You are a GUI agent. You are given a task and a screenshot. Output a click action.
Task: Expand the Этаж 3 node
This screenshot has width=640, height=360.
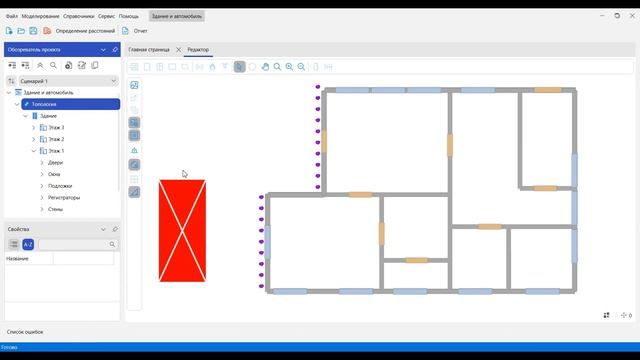click(33, 127)
